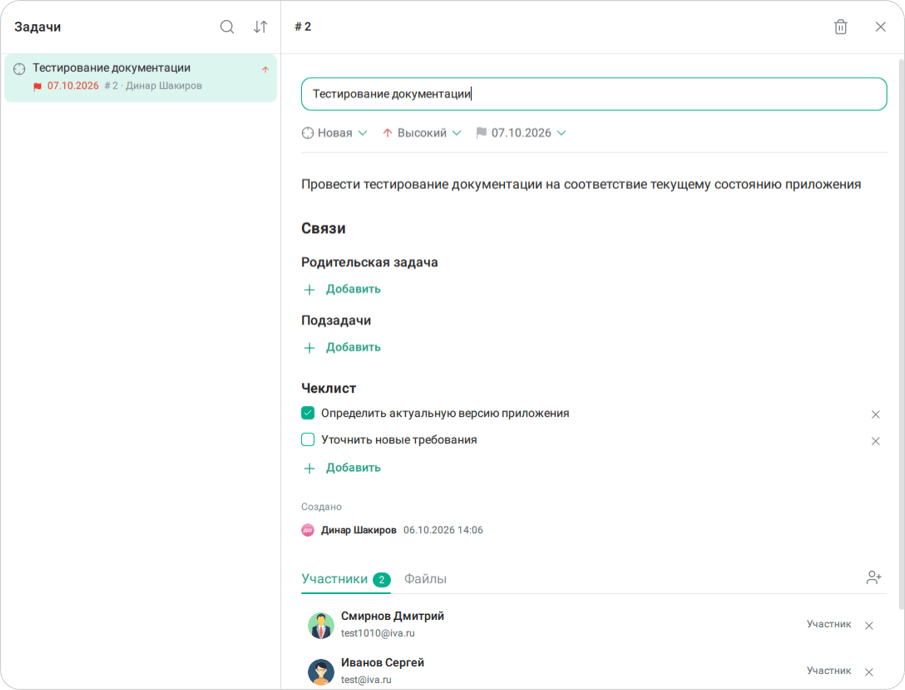Switch to the Участники tab
905x690 pixels.
(x=346, y=579)
